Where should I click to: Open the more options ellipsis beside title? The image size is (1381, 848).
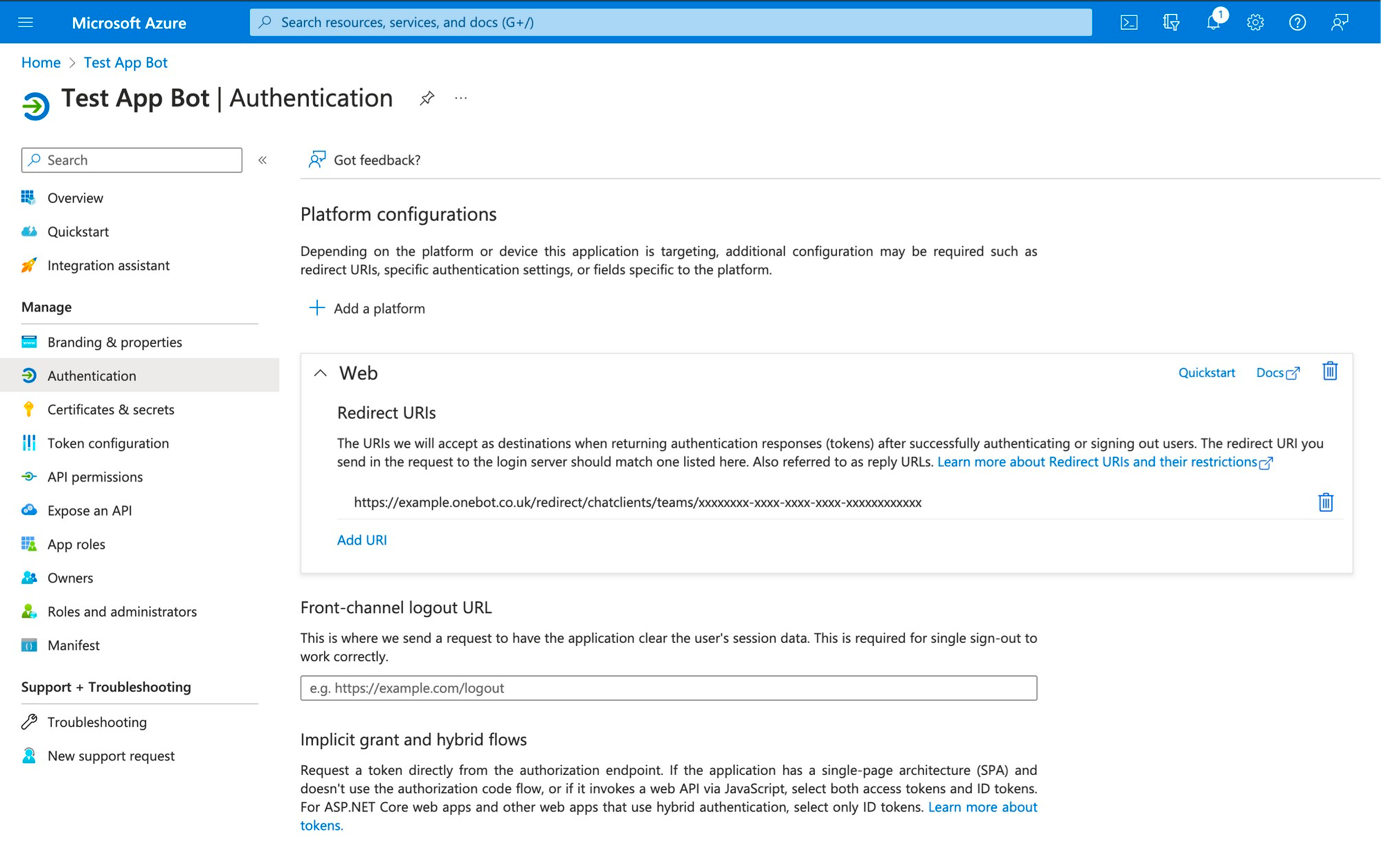[x=461, y=98]
